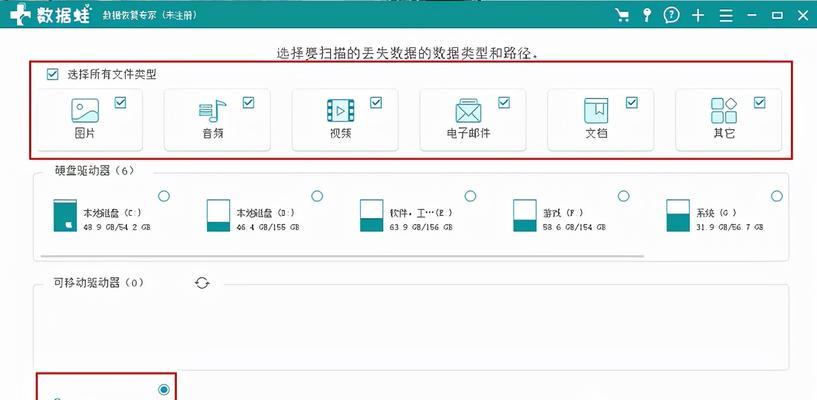Toggle the selected radio button at bottom left

pyautogui.click(x=164, y=389)
